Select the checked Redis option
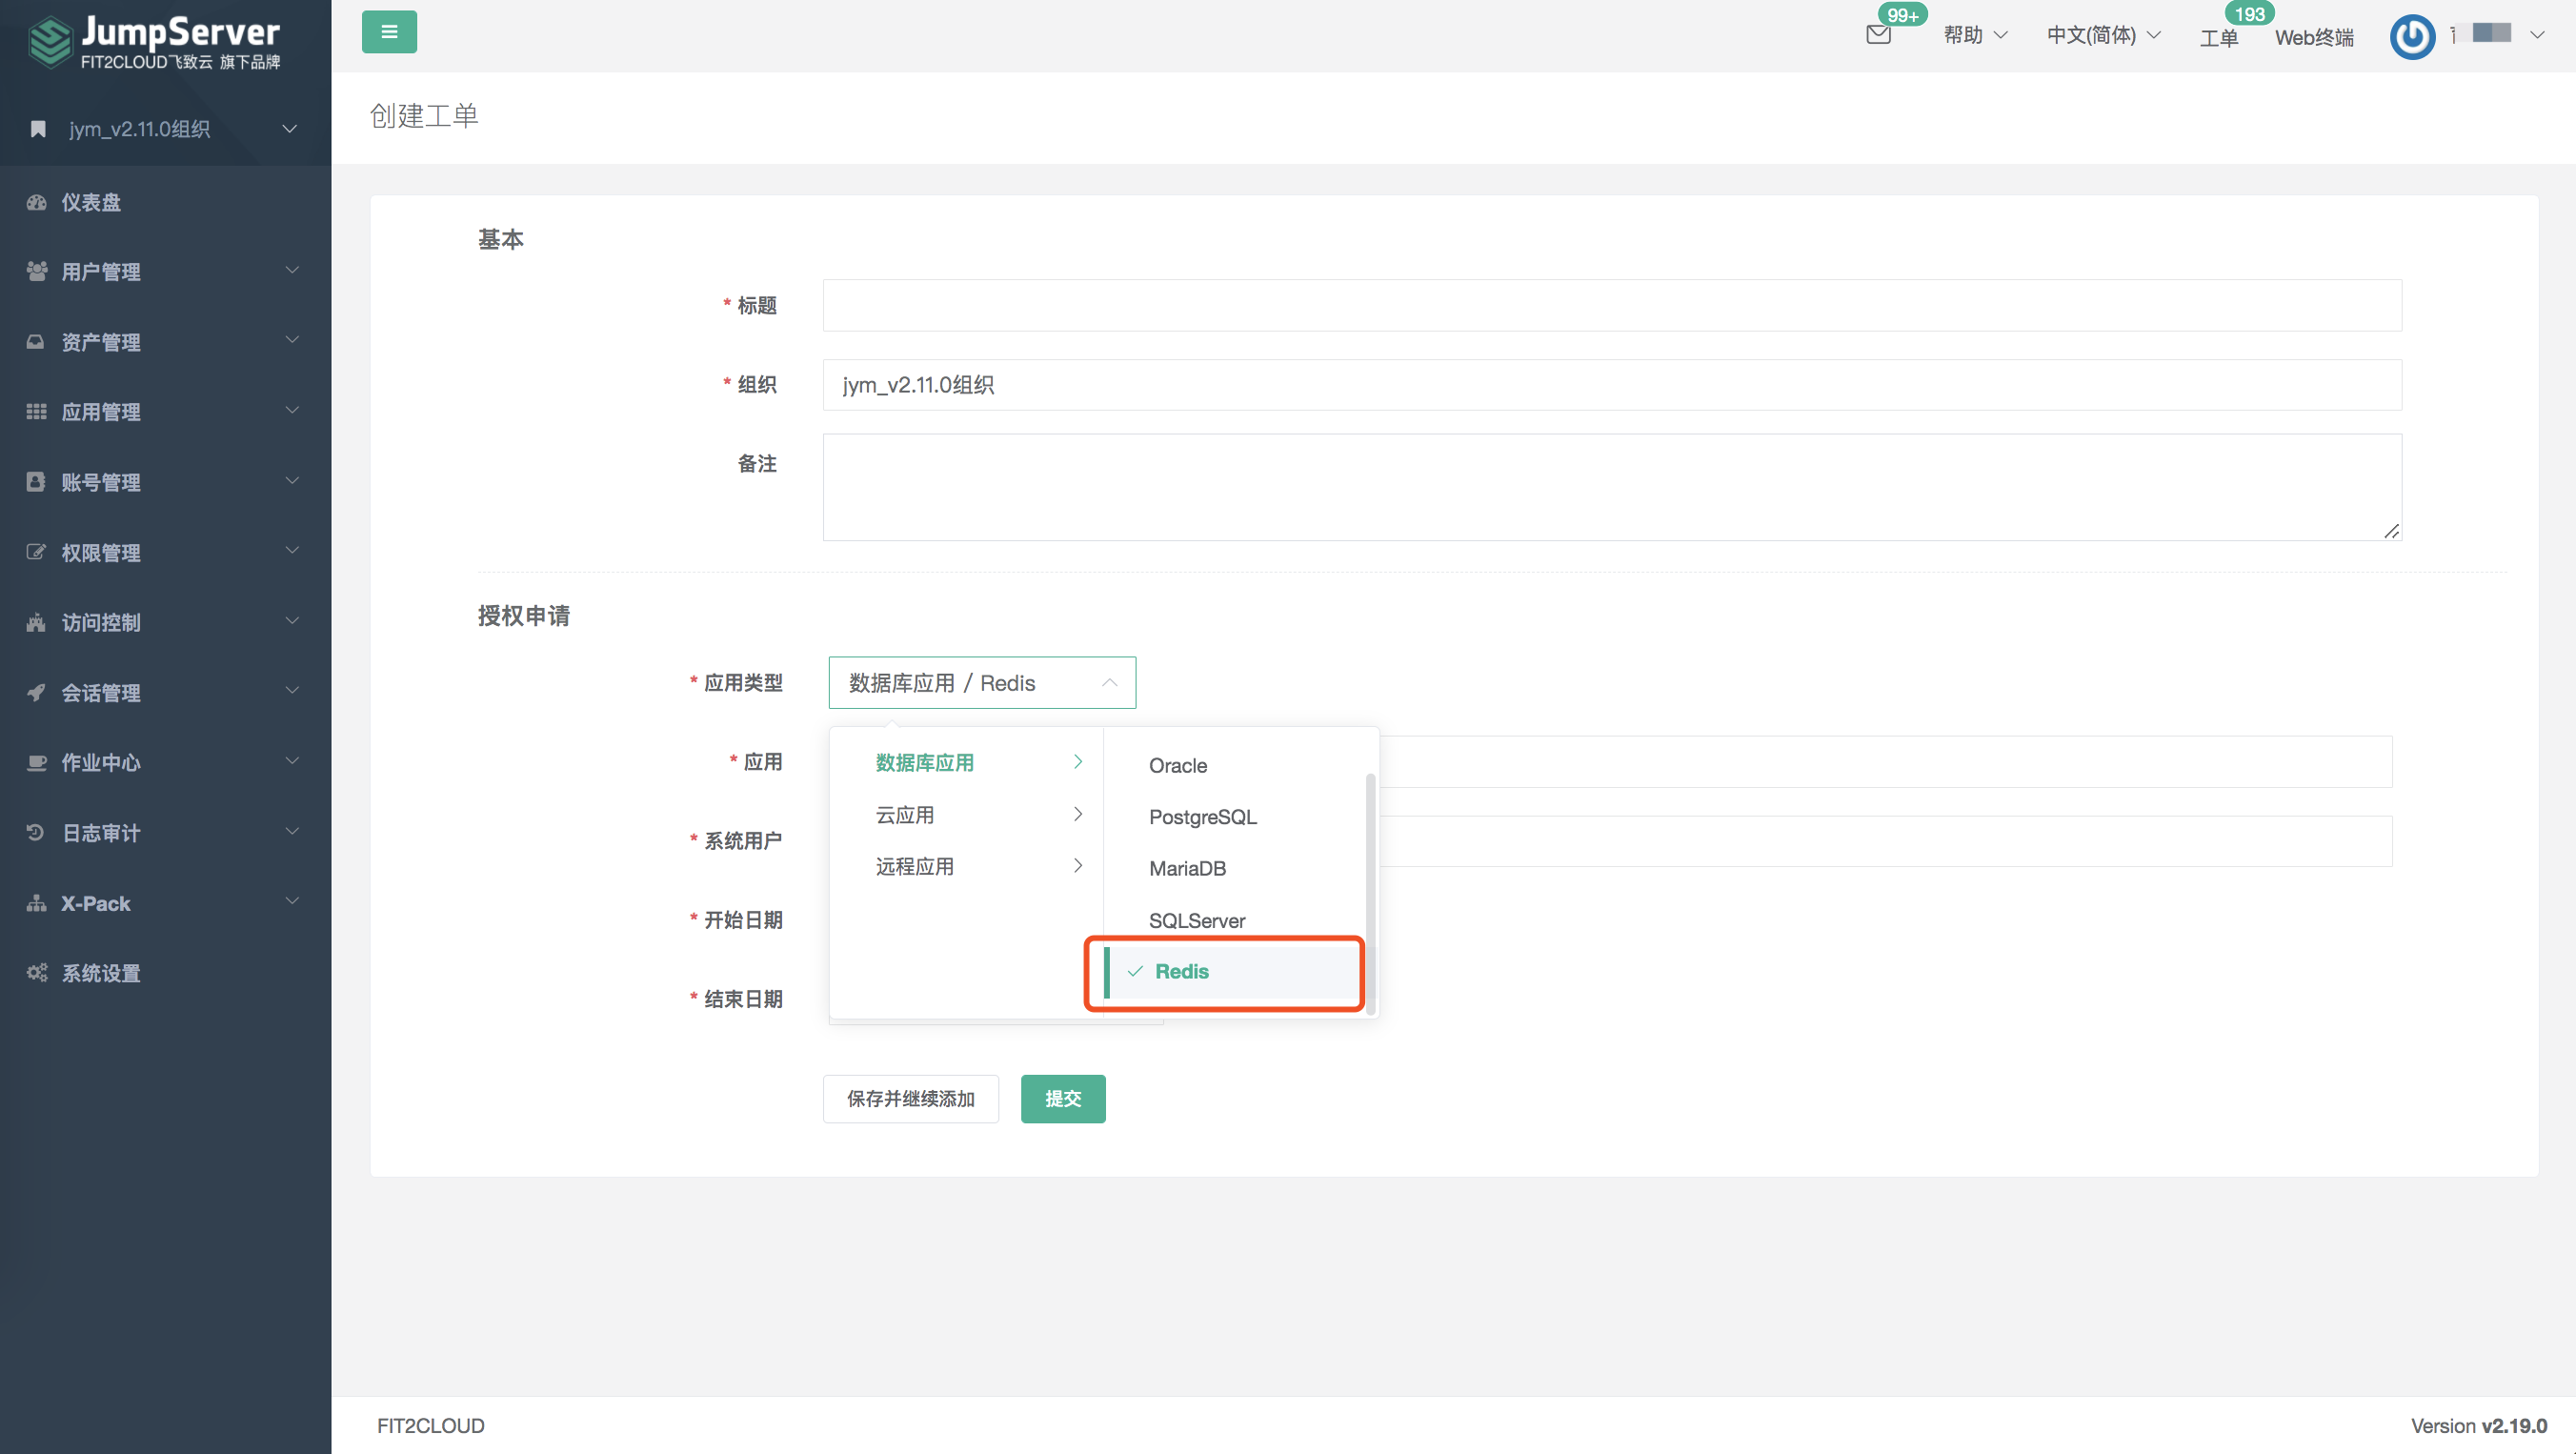This screenshot has width=2576, height=1454. click(1181, 971)
